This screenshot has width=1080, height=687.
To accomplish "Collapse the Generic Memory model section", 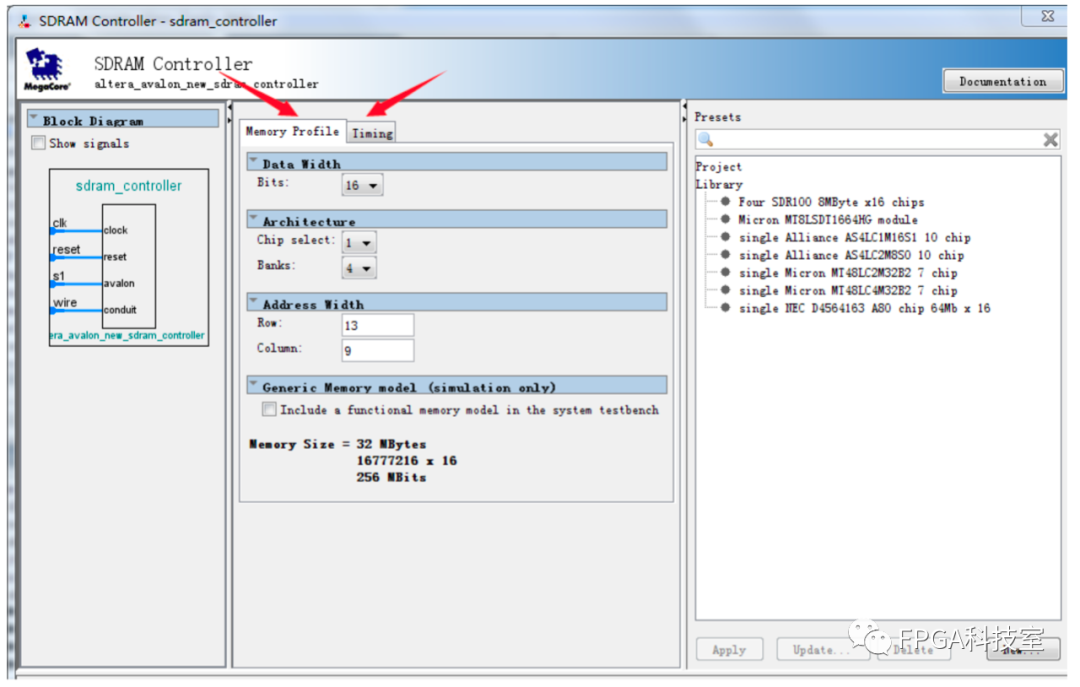I will pyautogui.click(x=253, y=384).
